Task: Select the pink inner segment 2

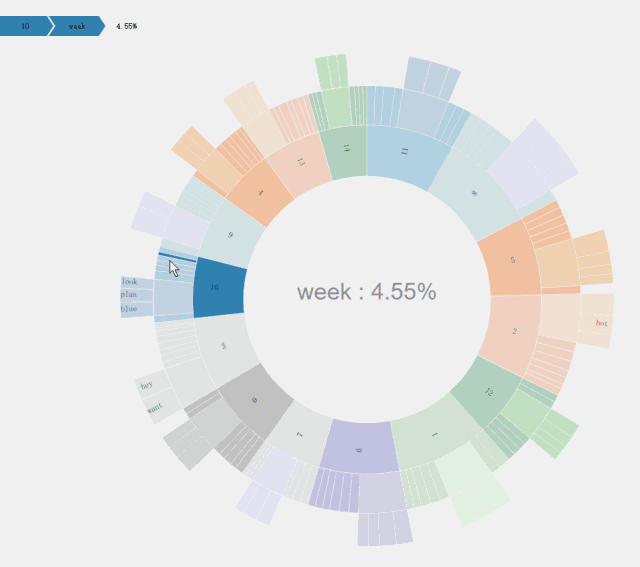Action: tap(513, 330)
